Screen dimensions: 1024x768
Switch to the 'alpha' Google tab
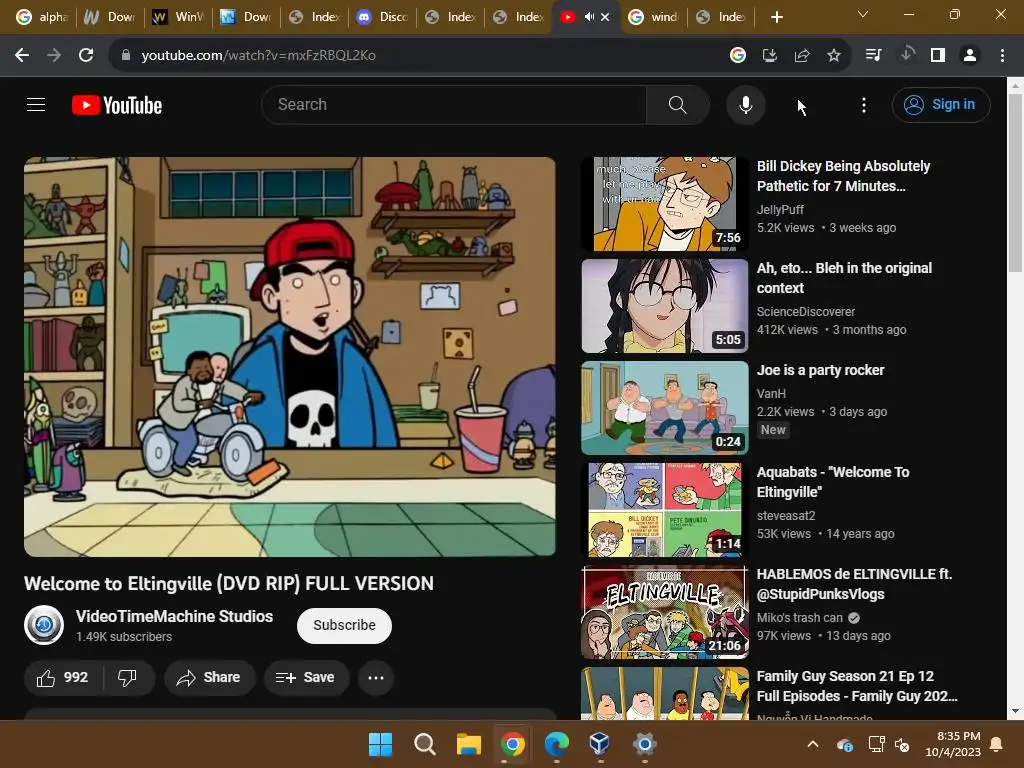42,17
